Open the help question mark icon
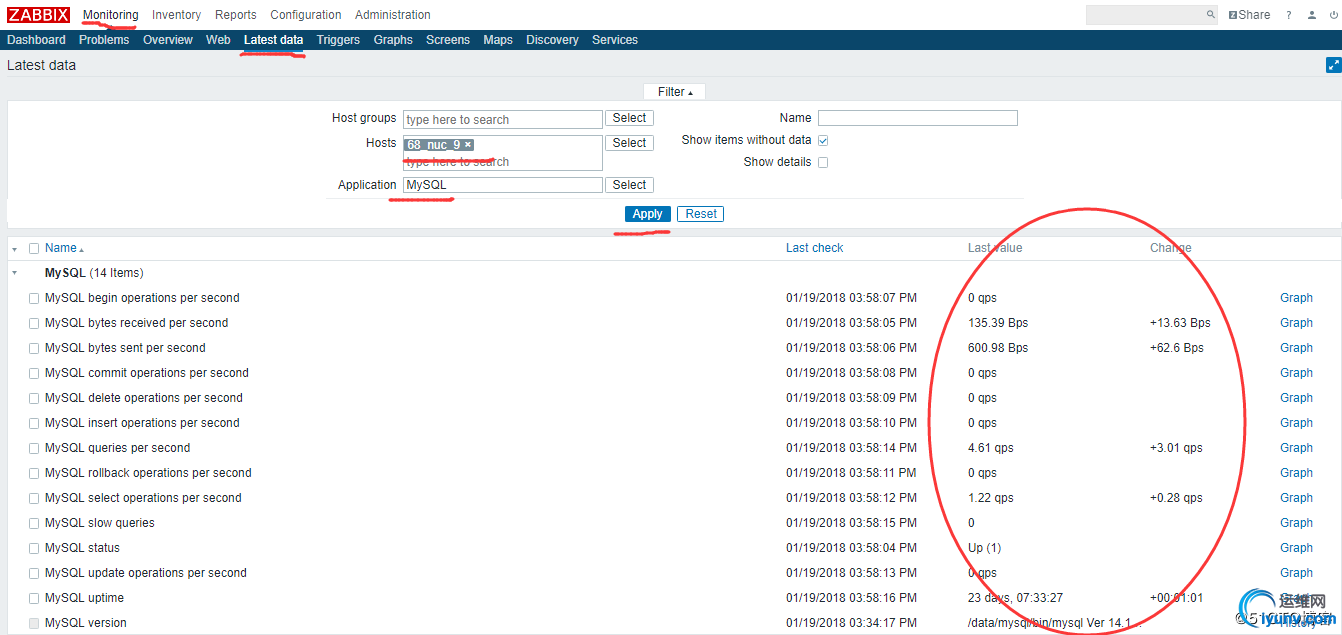 click(x=1289, y=15)
